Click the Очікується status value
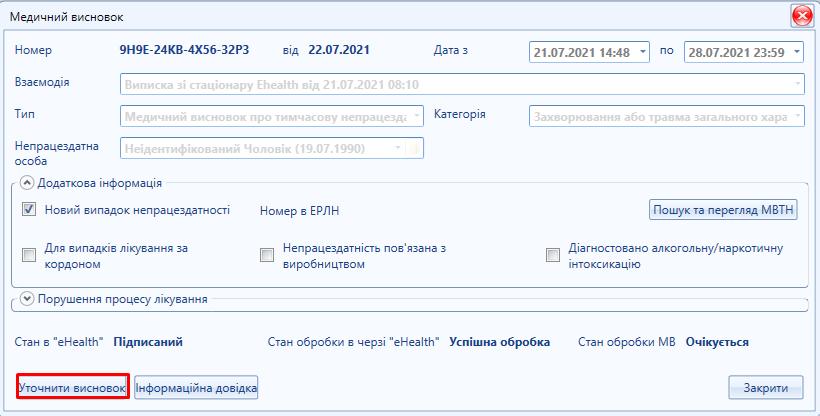The width and height of the screenshot is (820, 416). click(717, 342)
